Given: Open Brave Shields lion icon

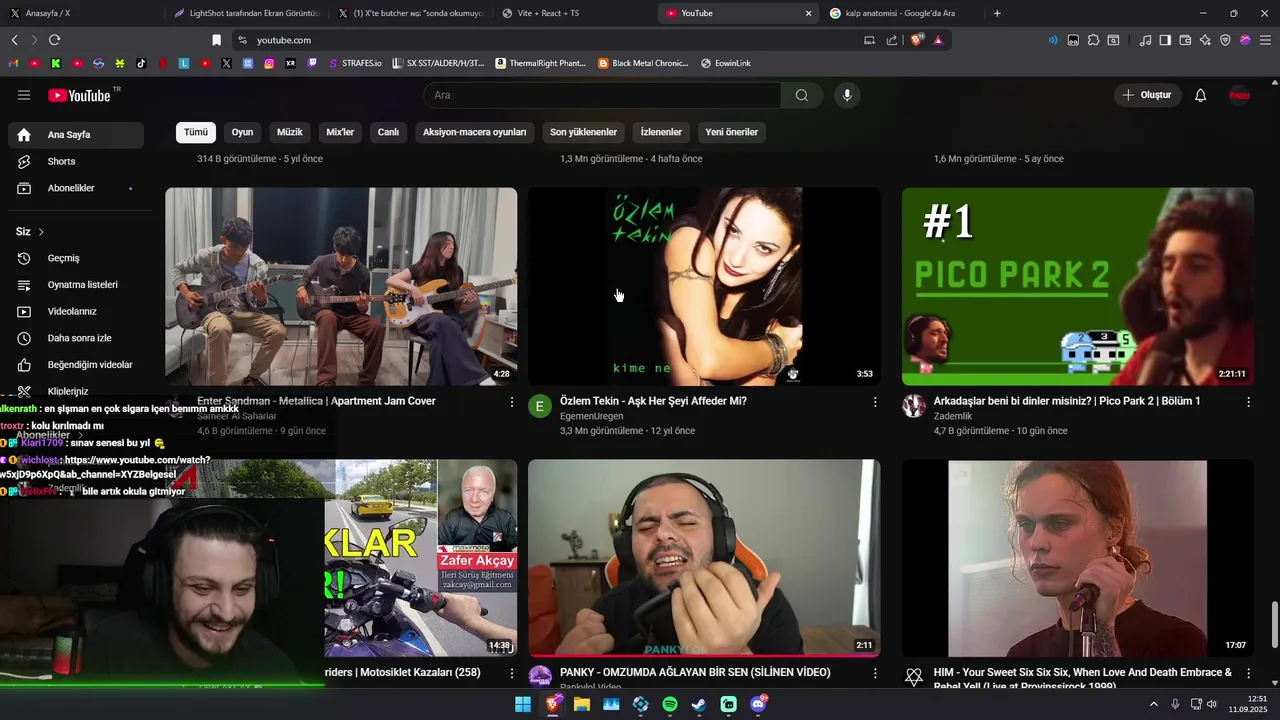Looking at the screenshot, I should pyautogui.click(x=917, y=40).
